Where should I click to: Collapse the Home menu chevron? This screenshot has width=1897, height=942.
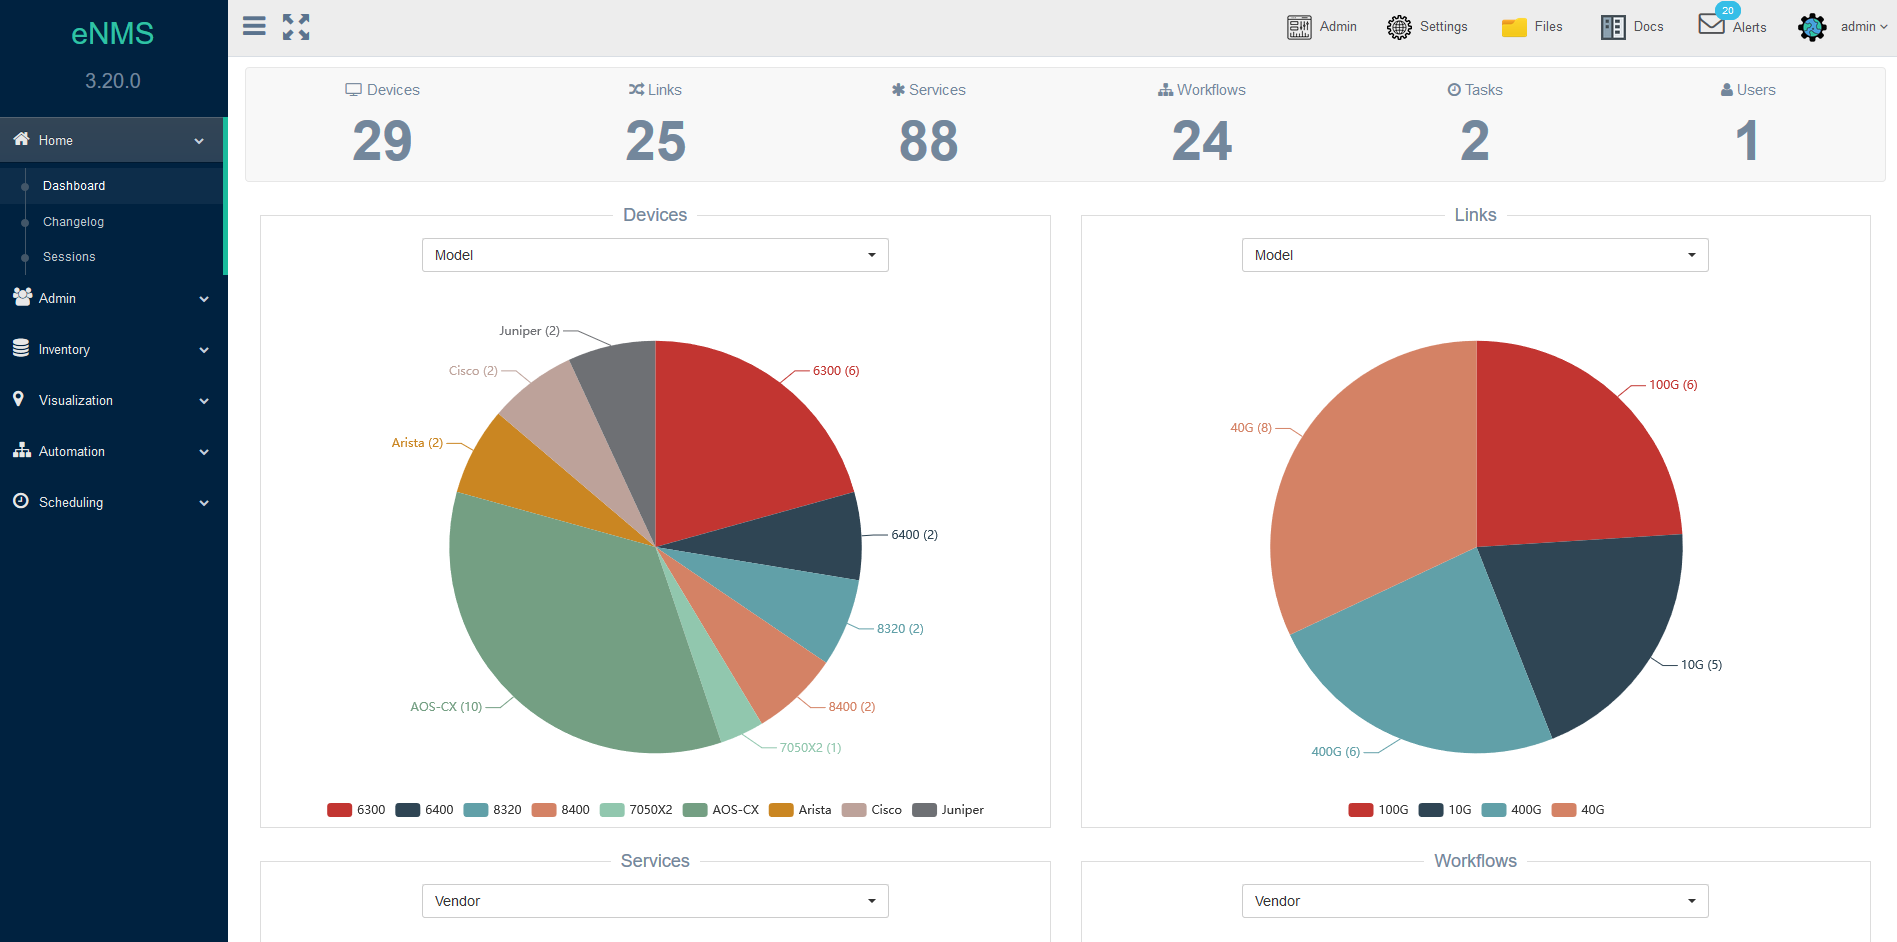coord(199,141)
